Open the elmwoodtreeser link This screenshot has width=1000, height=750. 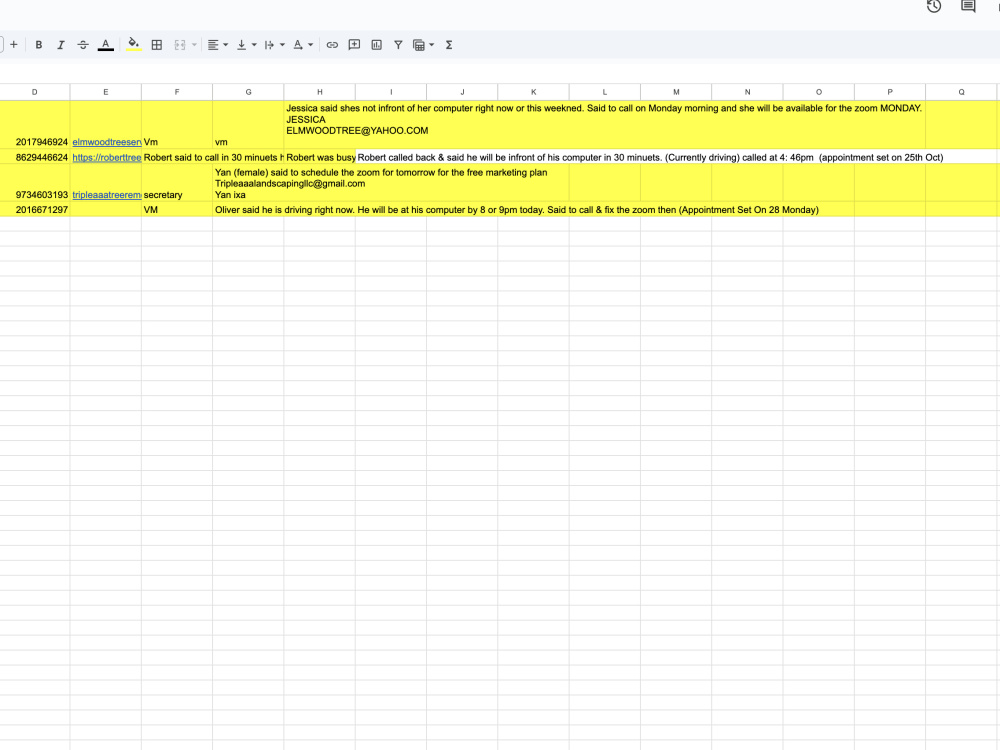[x=107, y=142]
